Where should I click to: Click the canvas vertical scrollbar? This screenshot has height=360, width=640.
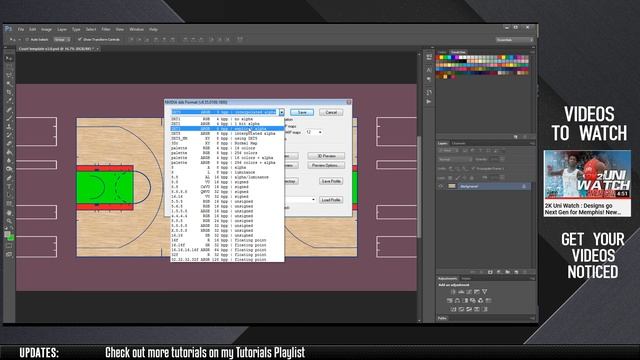pyautogui.click(x=418, y=186)
